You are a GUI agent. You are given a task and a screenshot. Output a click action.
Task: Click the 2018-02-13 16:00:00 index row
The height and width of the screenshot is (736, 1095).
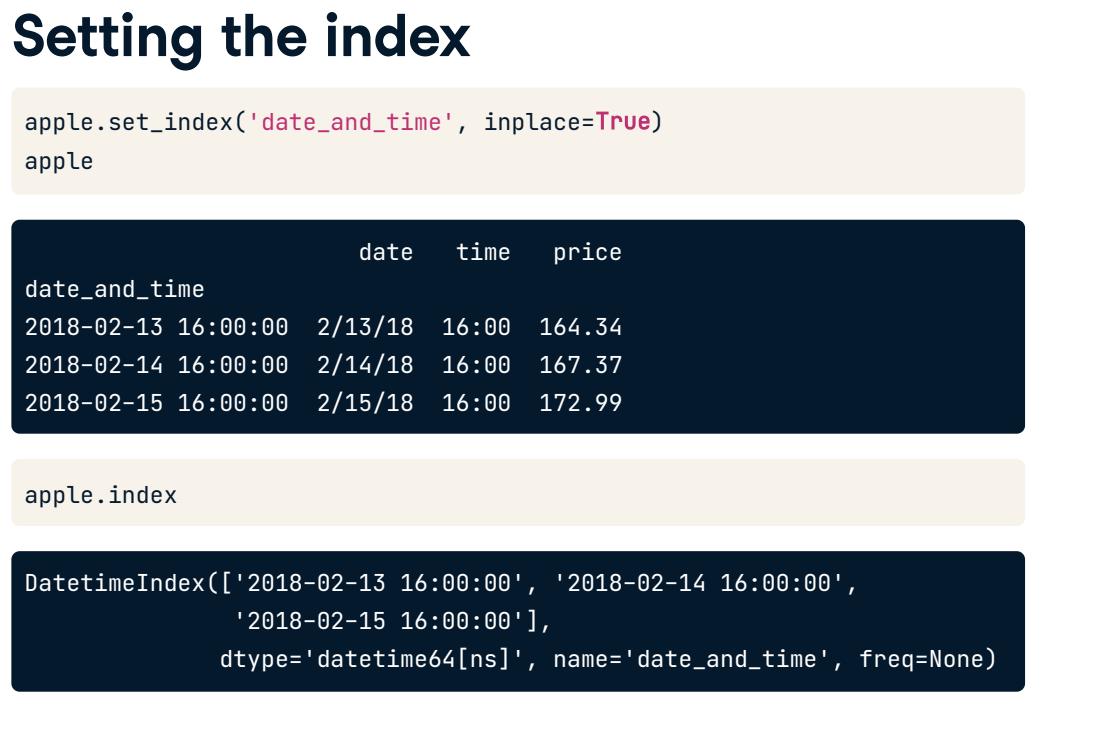coord(156,327)
